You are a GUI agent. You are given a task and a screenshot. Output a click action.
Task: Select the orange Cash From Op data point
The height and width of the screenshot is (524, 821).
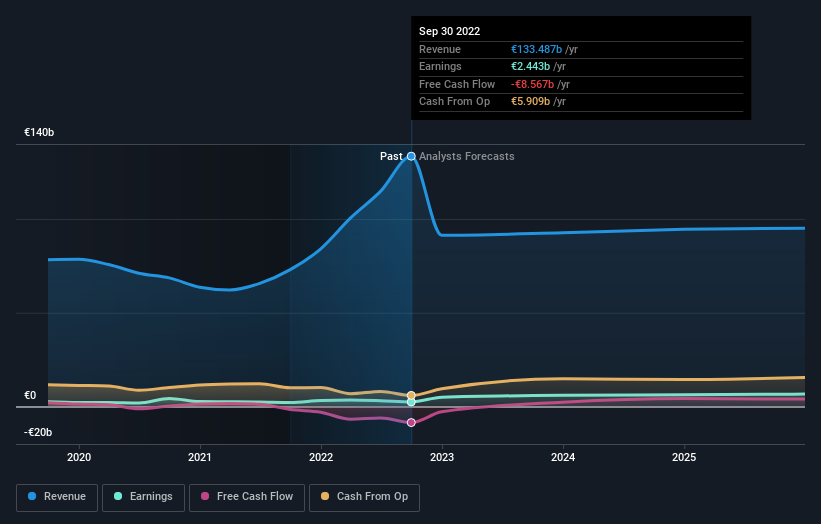coord(412,395)
